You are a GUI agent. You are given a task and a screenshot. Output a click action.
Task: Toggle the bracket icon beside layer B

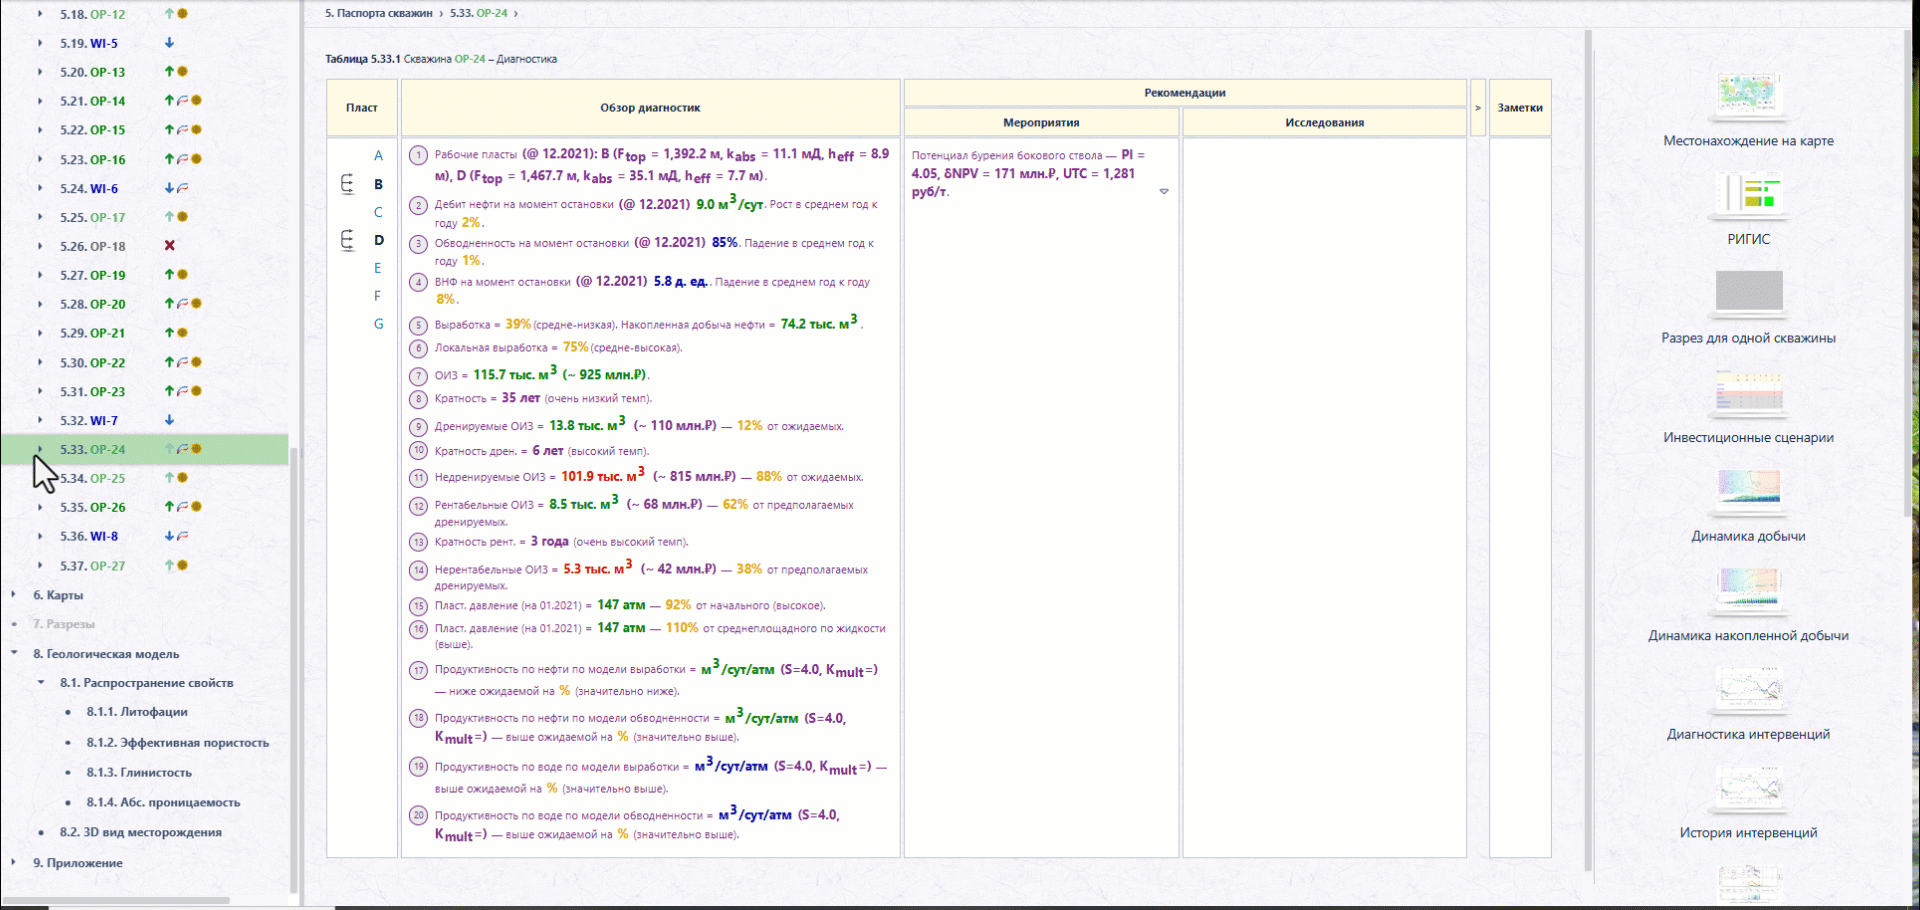tap(347, 184)
